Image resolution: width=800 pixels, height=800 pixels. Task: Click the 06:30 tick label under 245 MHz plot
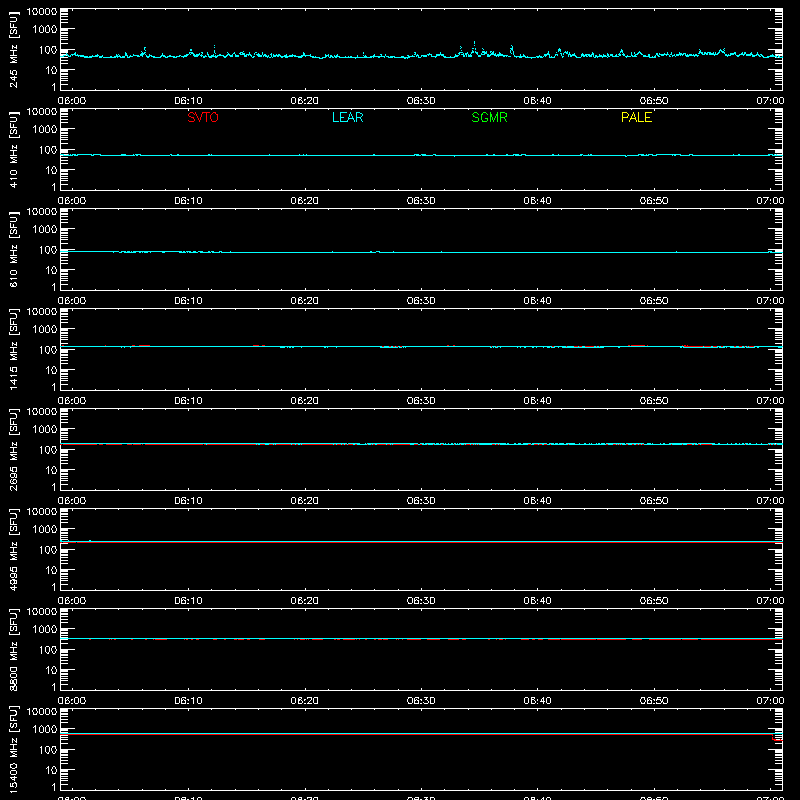point(421,101)
